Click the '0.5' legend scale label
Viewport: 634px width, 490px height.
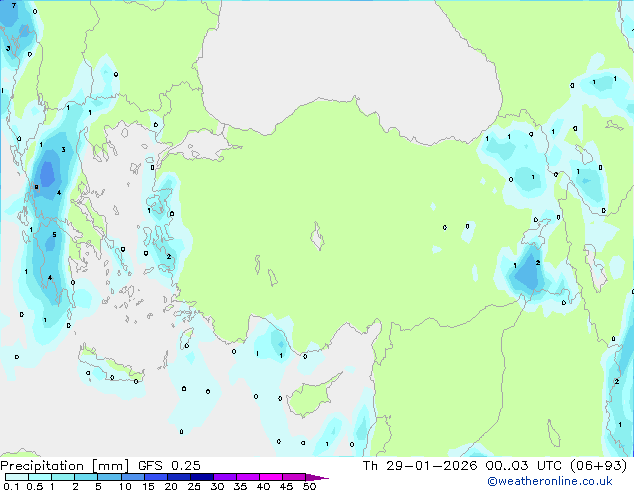point(35,486)
